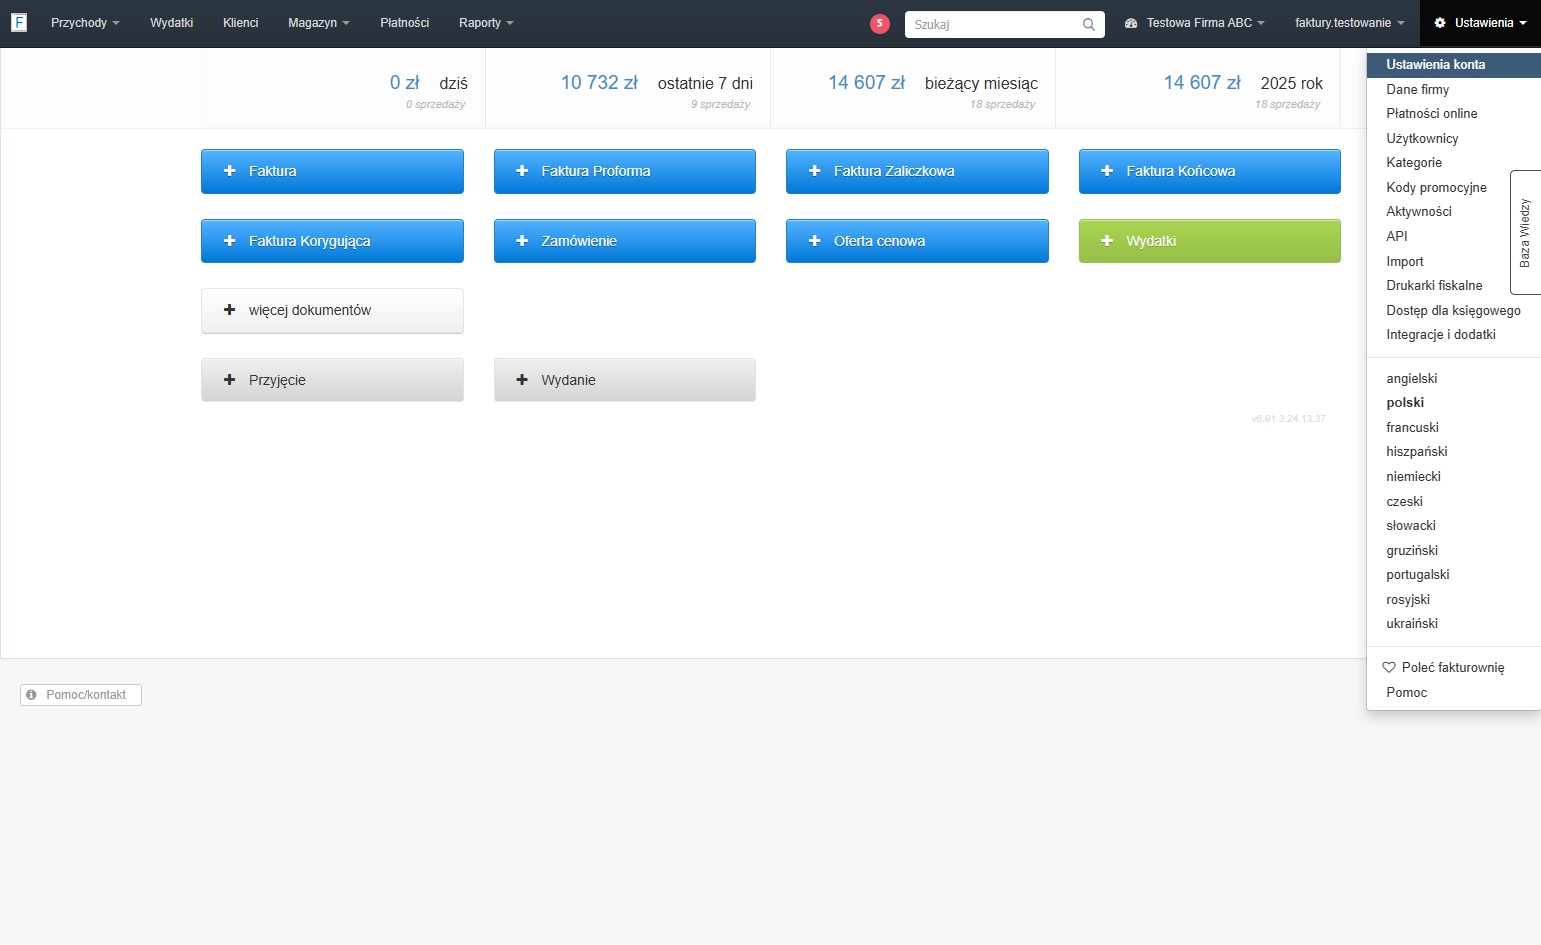Expand the Magazyn dropdown menu
Screen dimensions: 1541x945
pos(318,23)
